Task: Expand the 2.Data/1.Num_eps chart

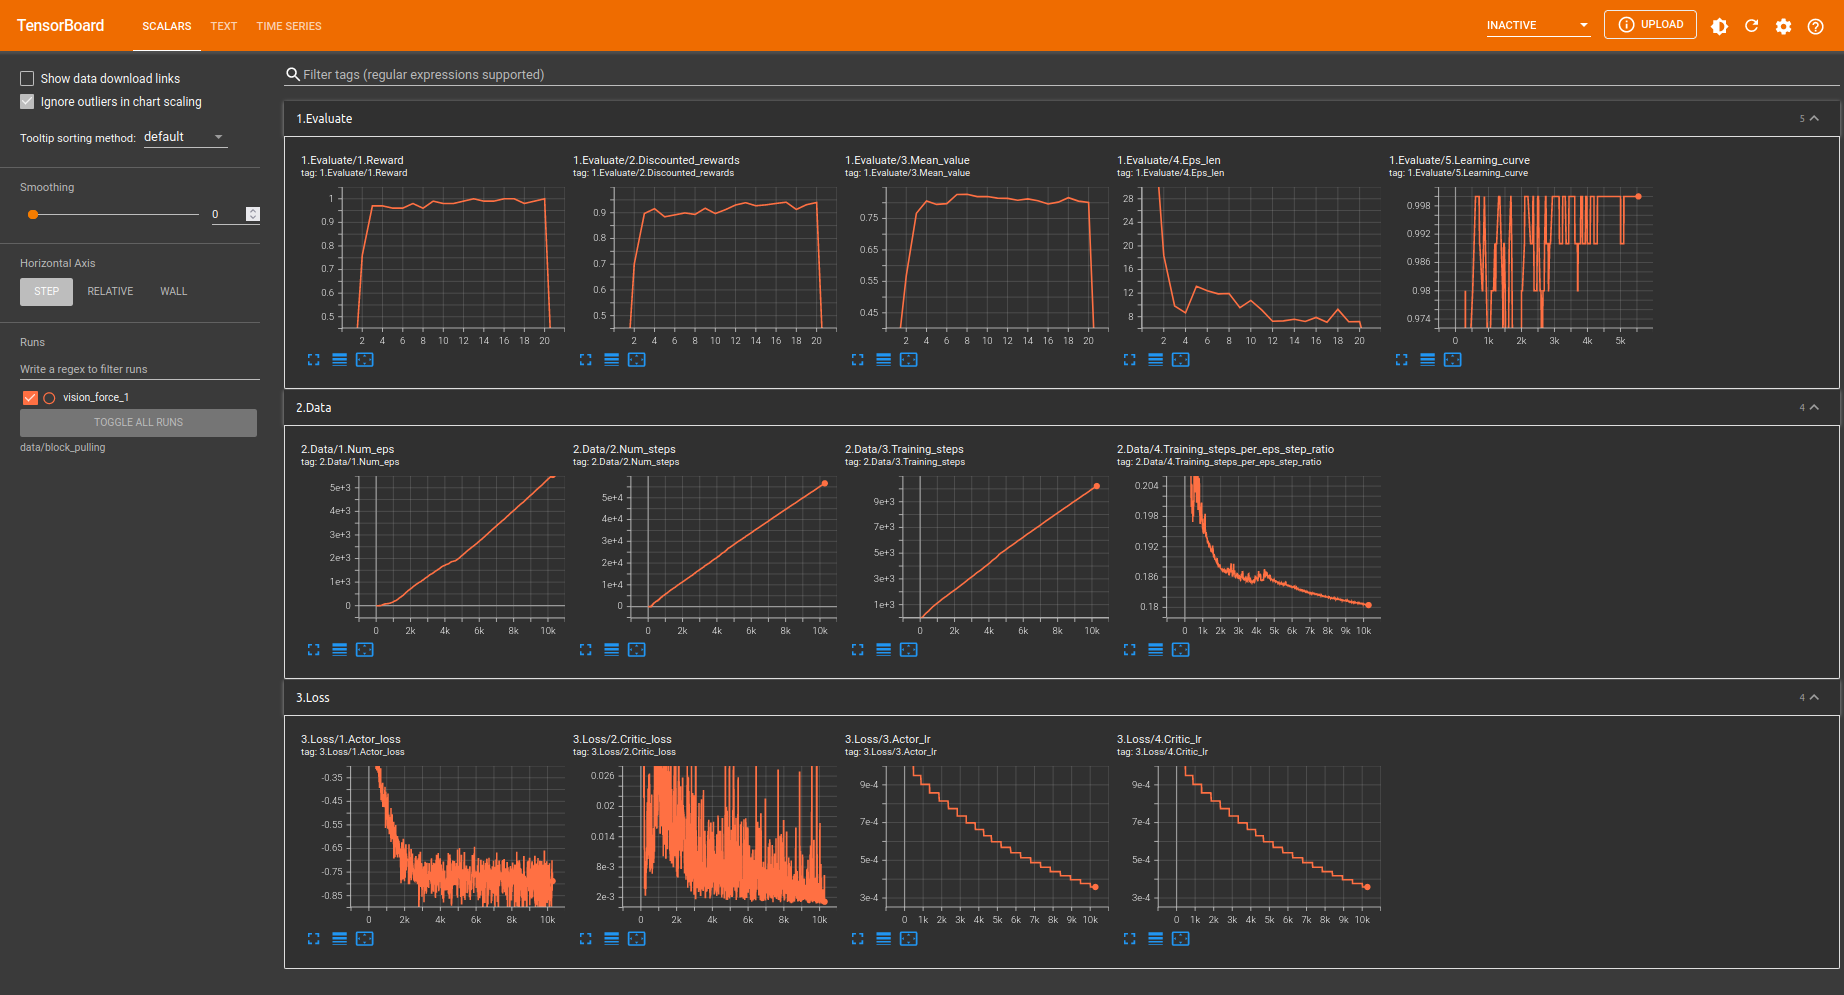Action: [314, 650]
